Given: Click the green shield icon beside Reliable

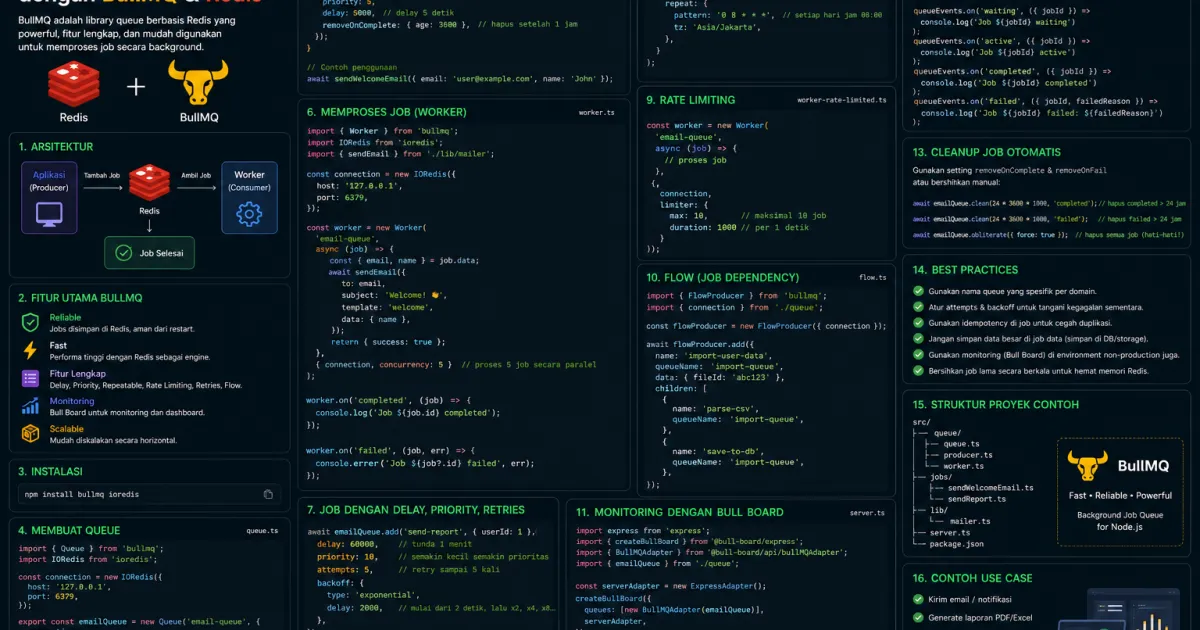Looking at the screenshot, I should pos(30,322).
